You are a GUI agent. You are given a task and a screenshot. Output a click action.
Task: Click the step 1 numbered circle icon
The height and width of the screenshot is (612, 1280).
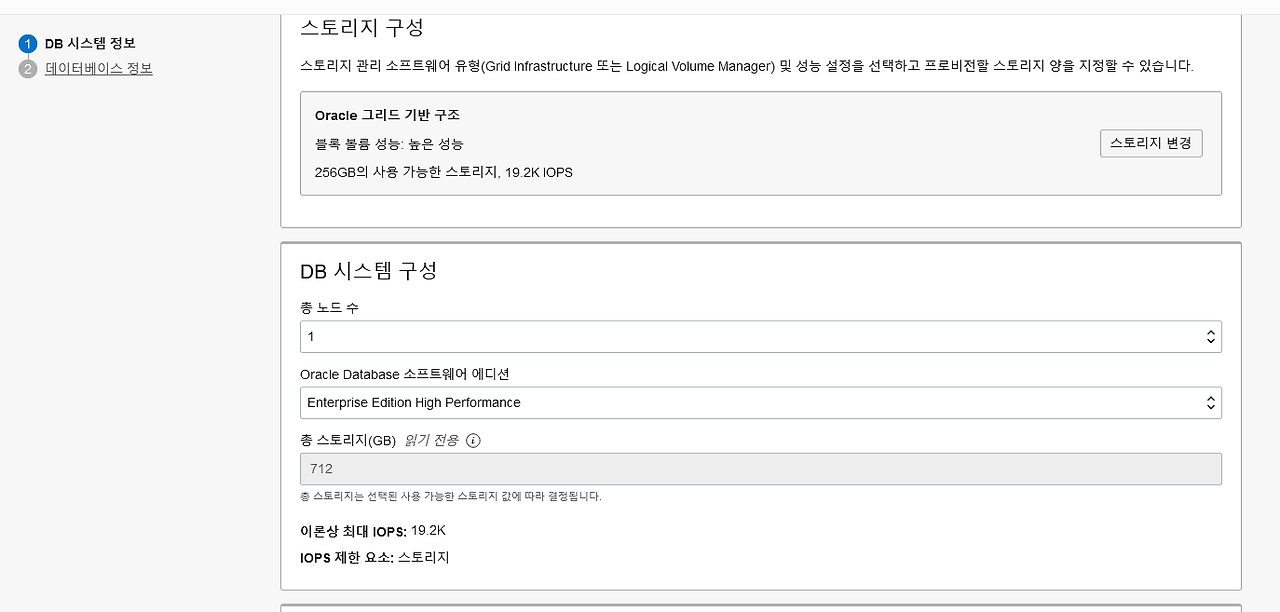28,44
